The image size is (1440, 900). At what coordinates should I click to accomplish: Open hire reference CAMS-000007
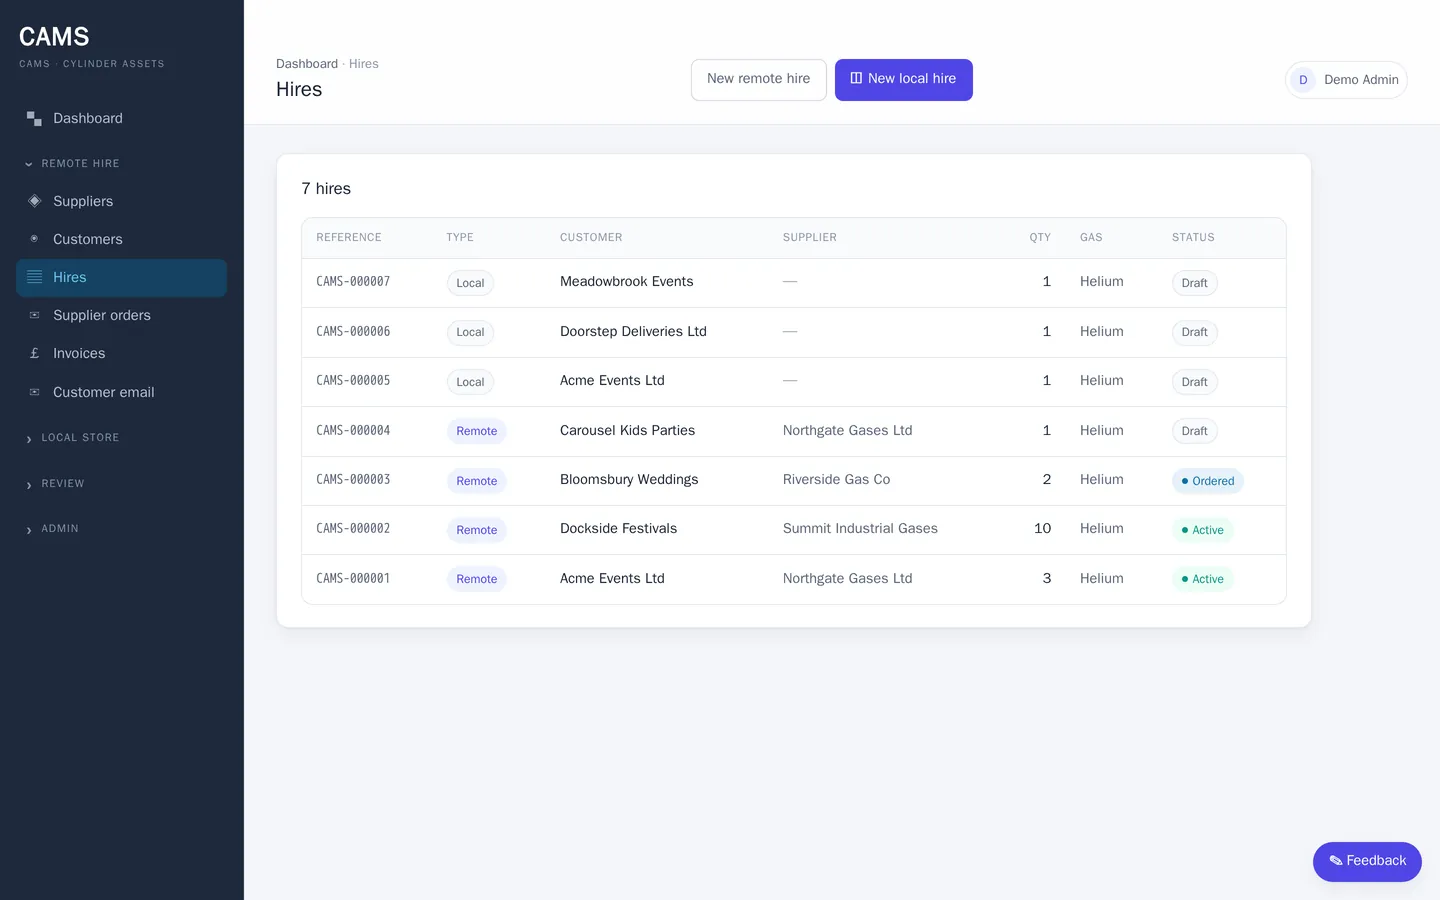coord(353,282)
